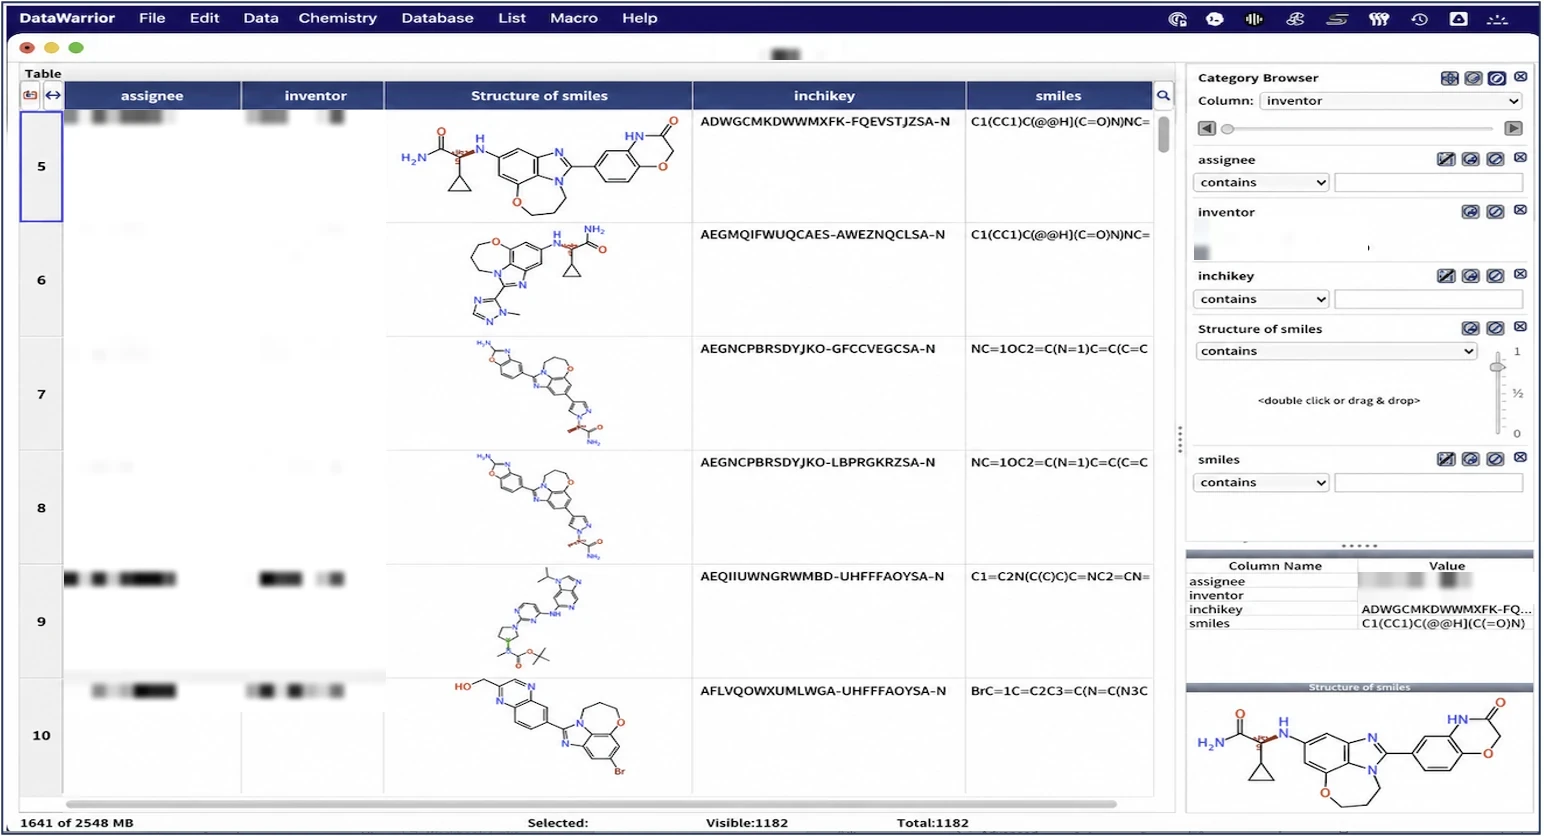1544x836 pixels.
Task: Select row 7 by its row number
Action: [x=41, y=394]
